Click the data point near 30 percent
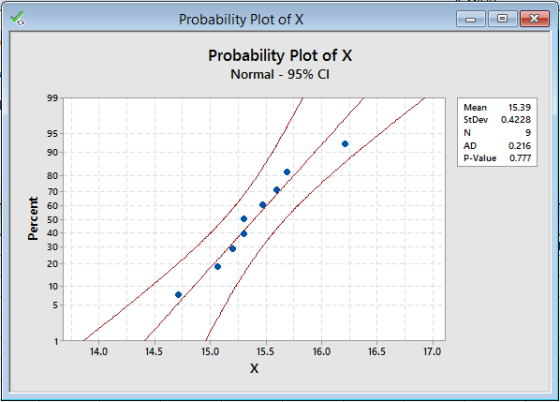Viewport: 560px width, 402px height. click(232, 249)
